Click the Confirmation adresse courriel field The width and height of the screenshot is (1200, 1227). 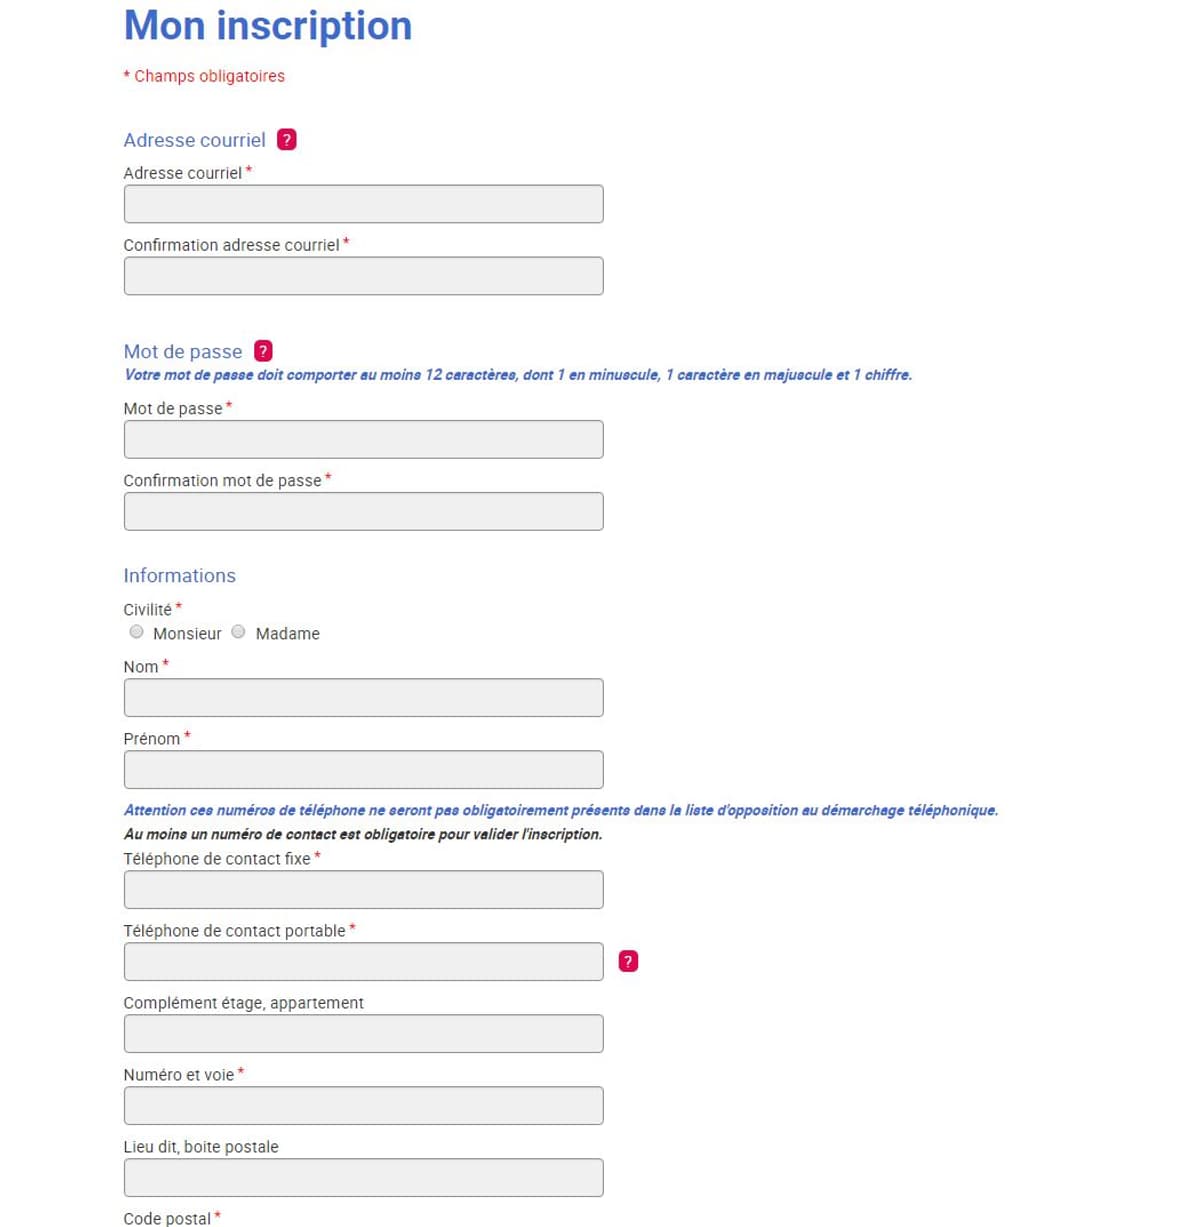[362, 276]
